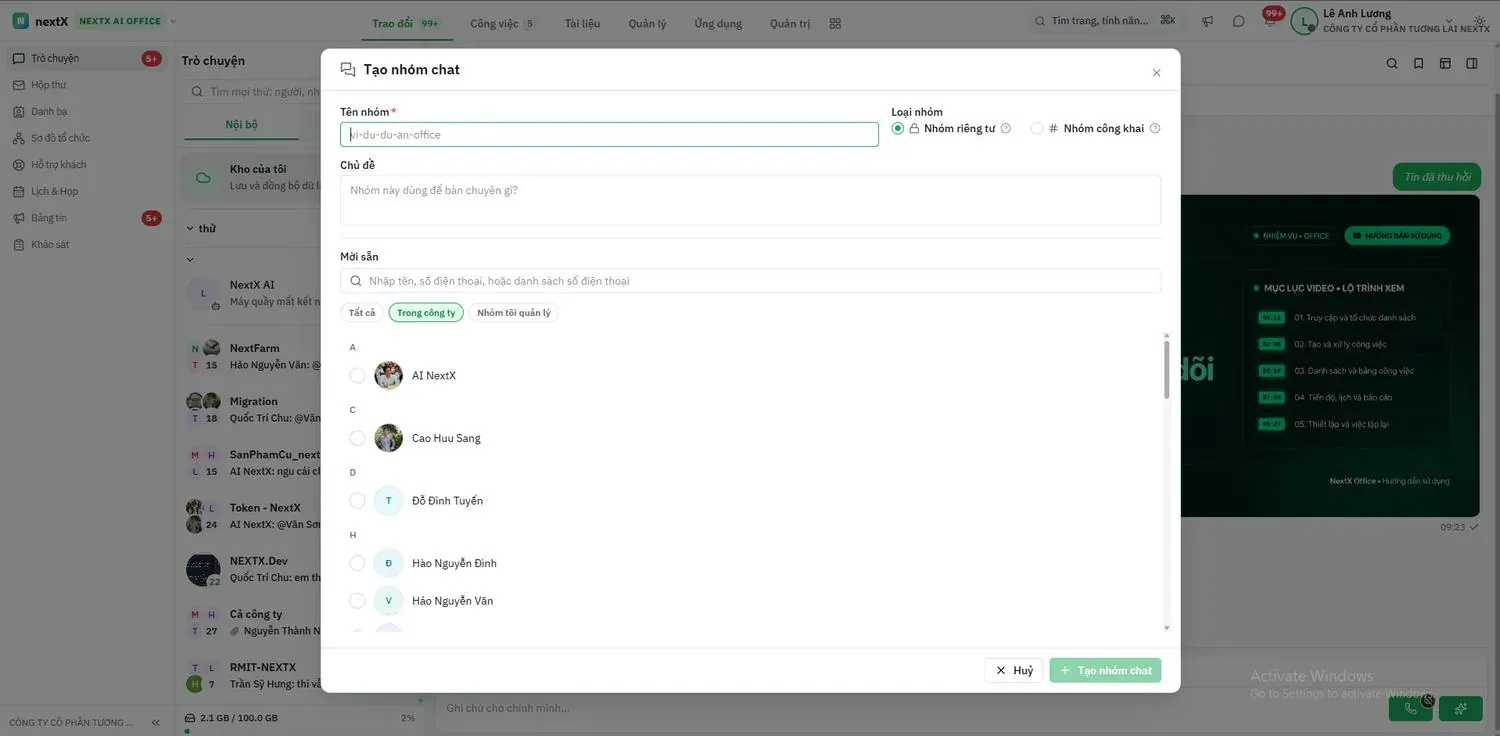
Task: Switch to the Tài liệu tab
Action: click(x=582, y=23)
